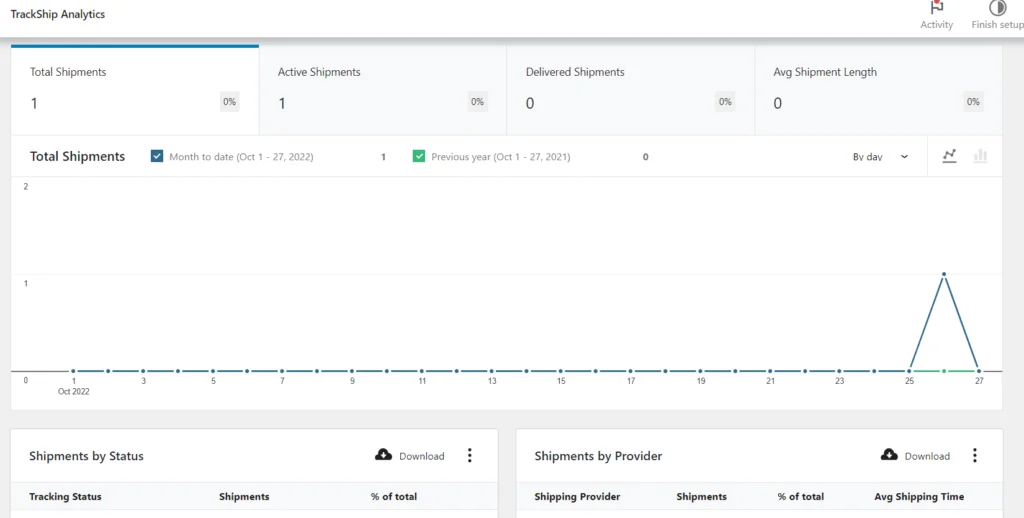1024x518 pixels.
Task: Click the peak data point on the chart
Action: (943, 274)
